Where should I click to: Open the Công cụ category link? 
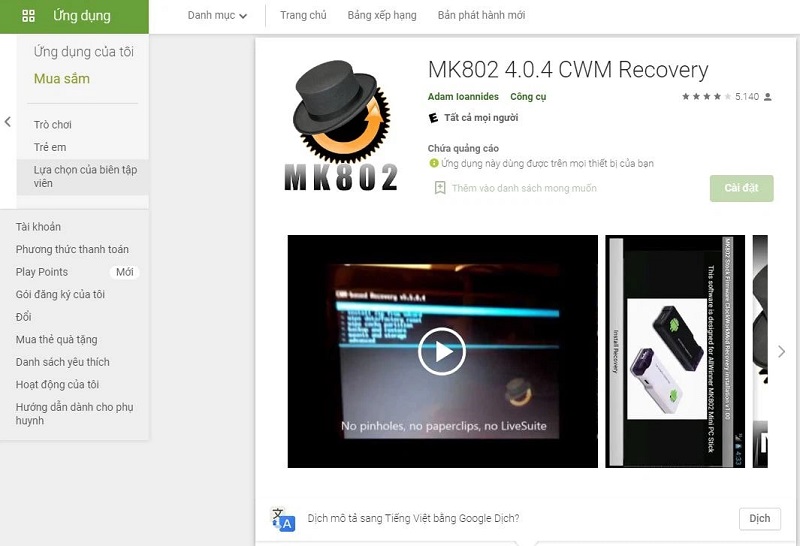tap(528, 96)
